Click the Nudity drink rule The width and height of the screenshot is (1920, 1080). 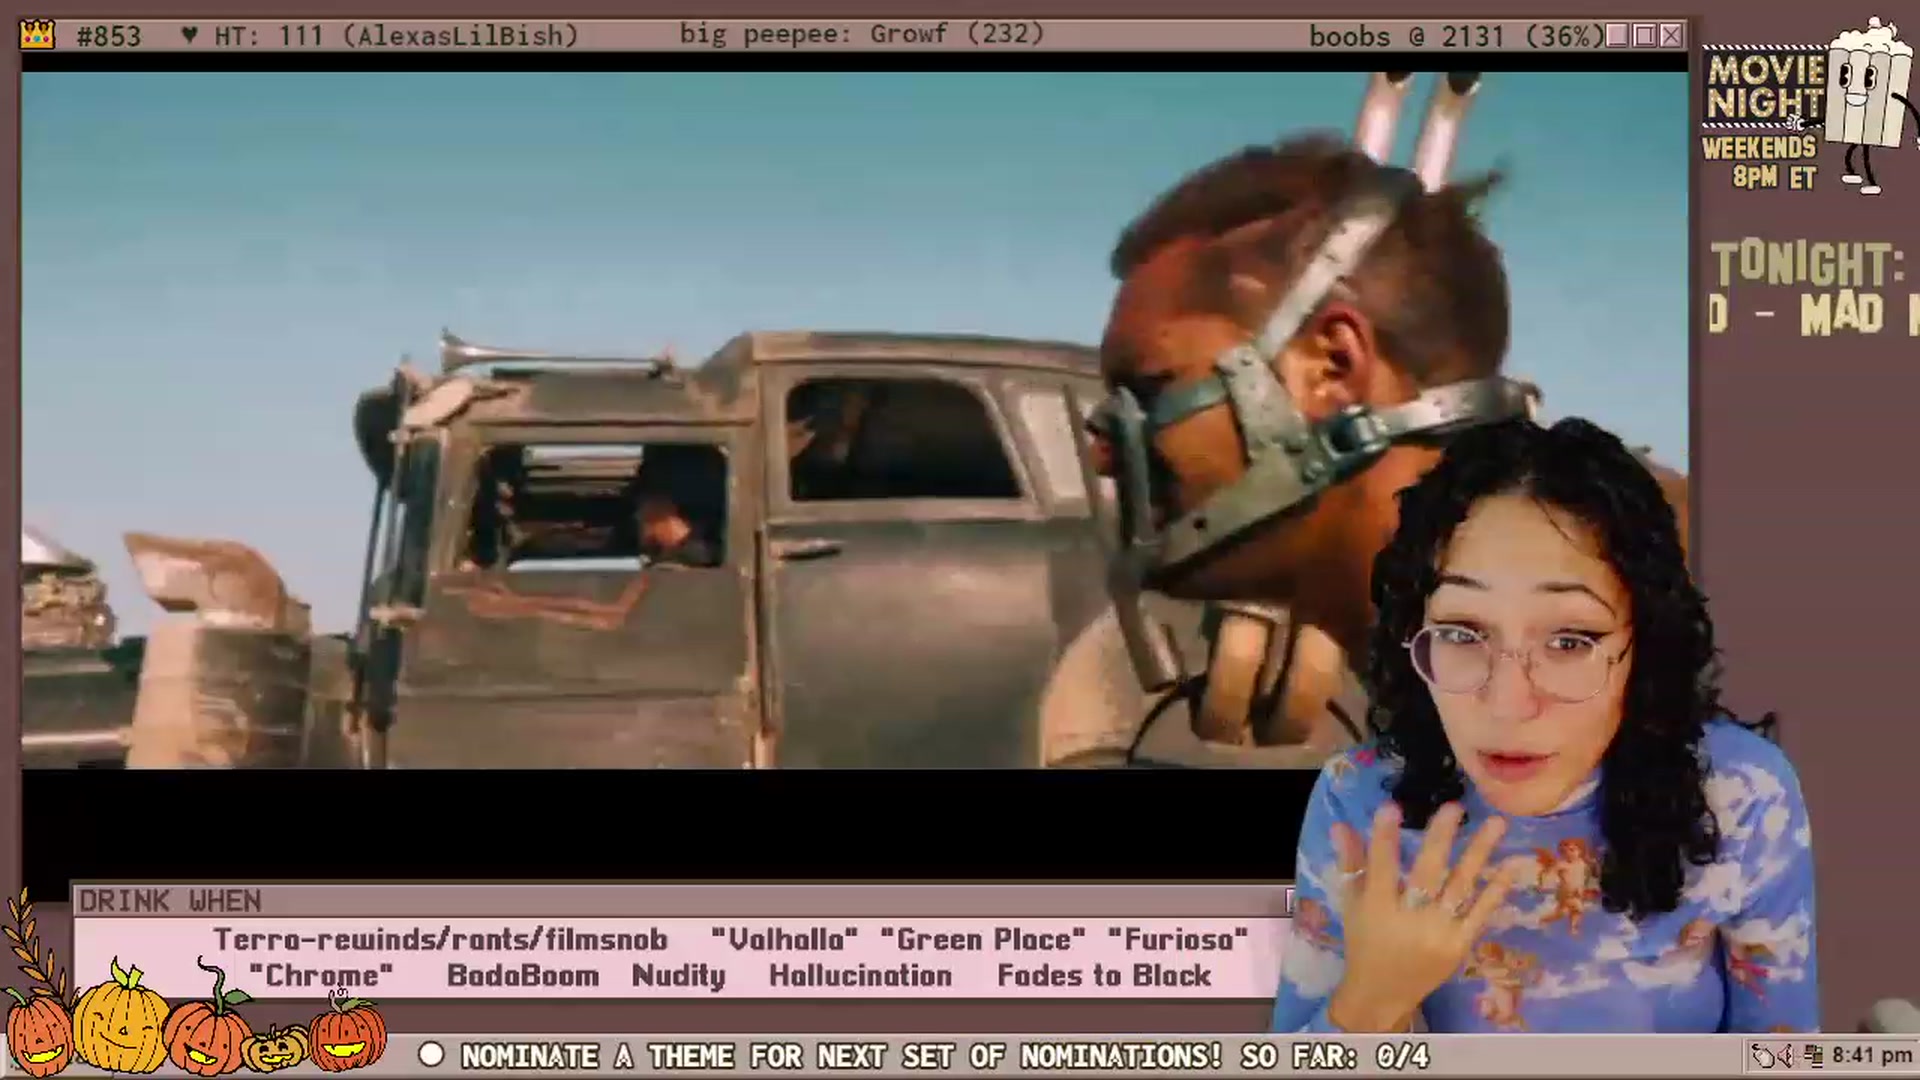coord(679,976)
